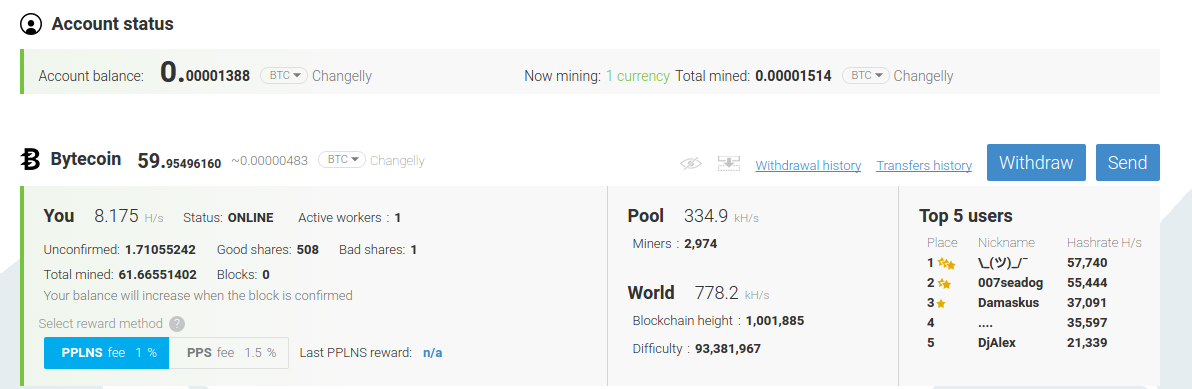Click the Send button
The height and width of the screenshot is (389, 1192).
tap(1127, 163)
